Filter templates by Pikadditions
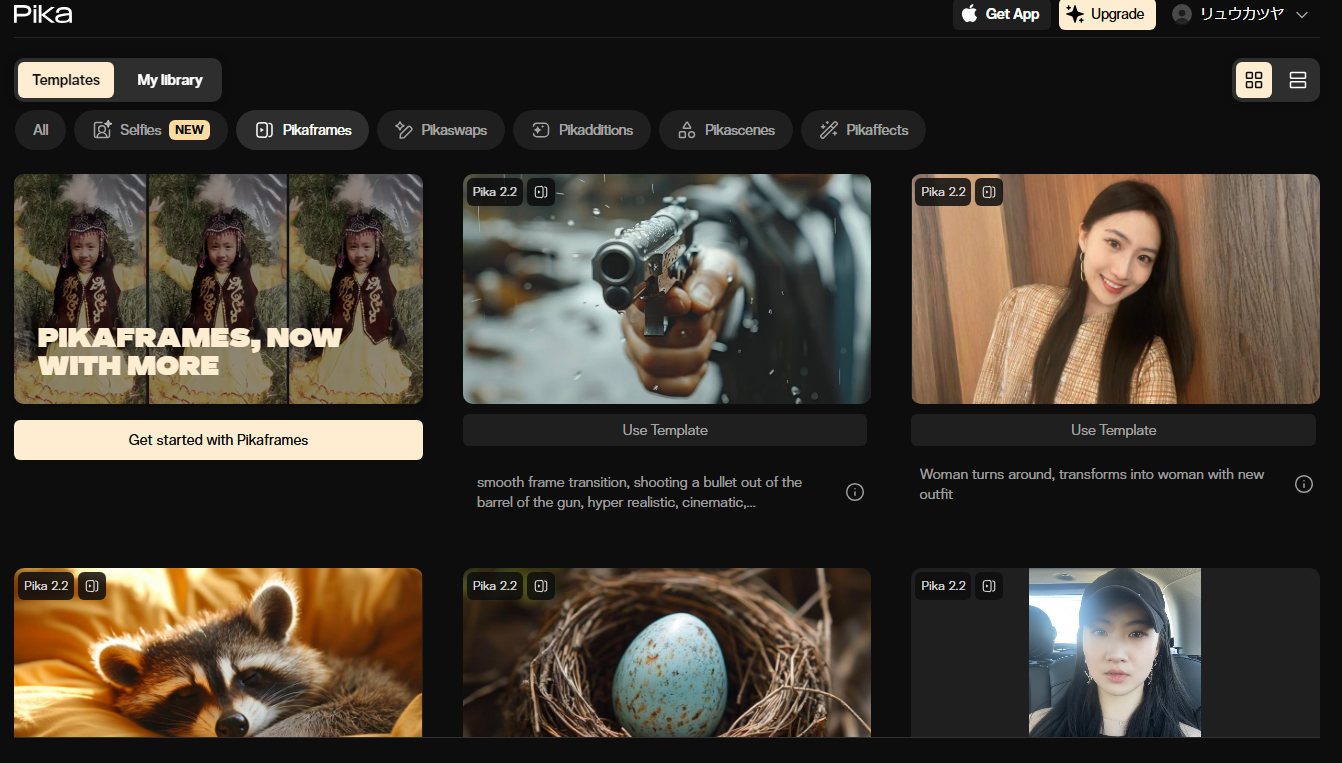Image resolution: width=1342 pixels, height=763 pixels. 582,130
